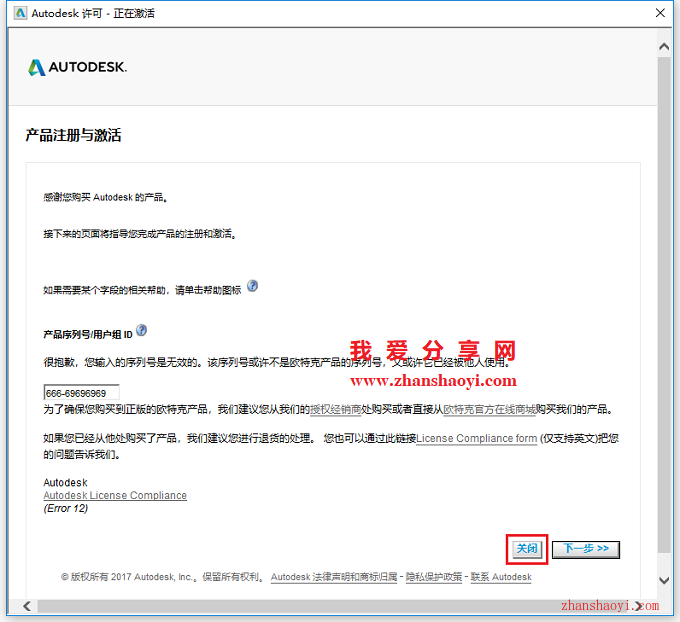This screenshot has width=680, height=622.
Task: Open the 隐私保护政策 link
Action: 434,577
